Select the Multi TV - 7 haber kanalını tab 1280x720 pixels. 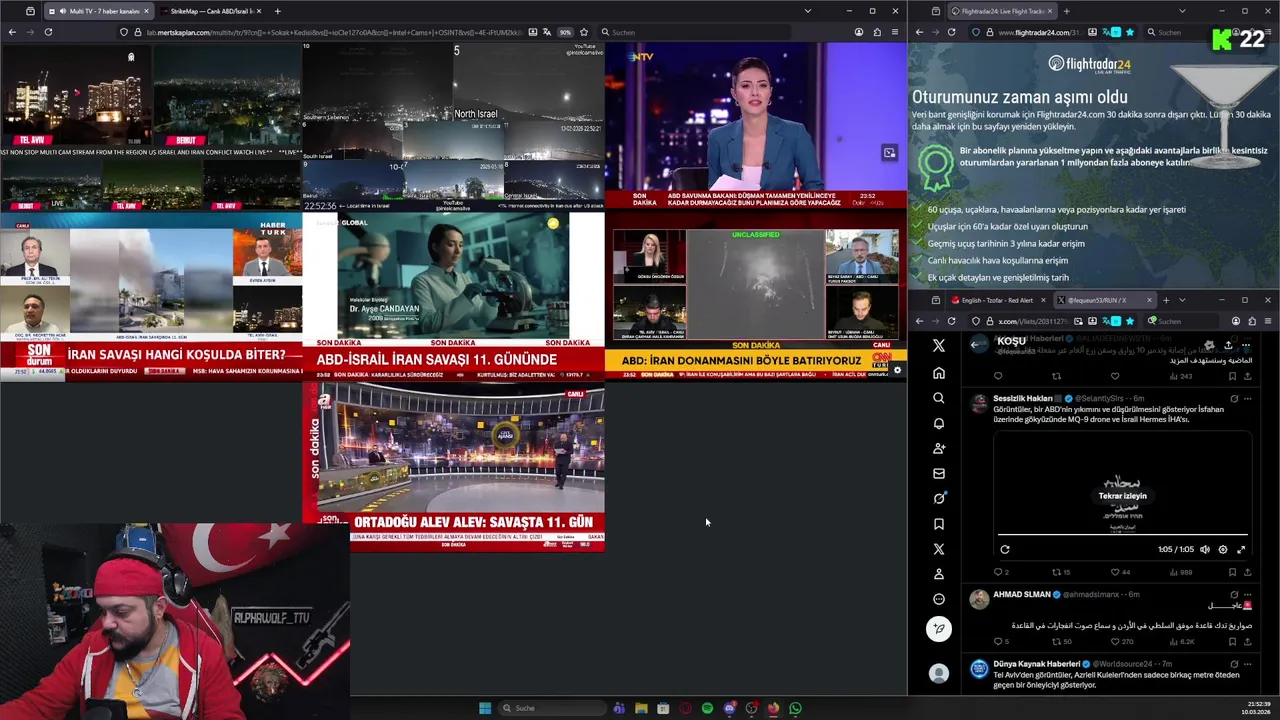pyautogui.click(x=98, y=11)
